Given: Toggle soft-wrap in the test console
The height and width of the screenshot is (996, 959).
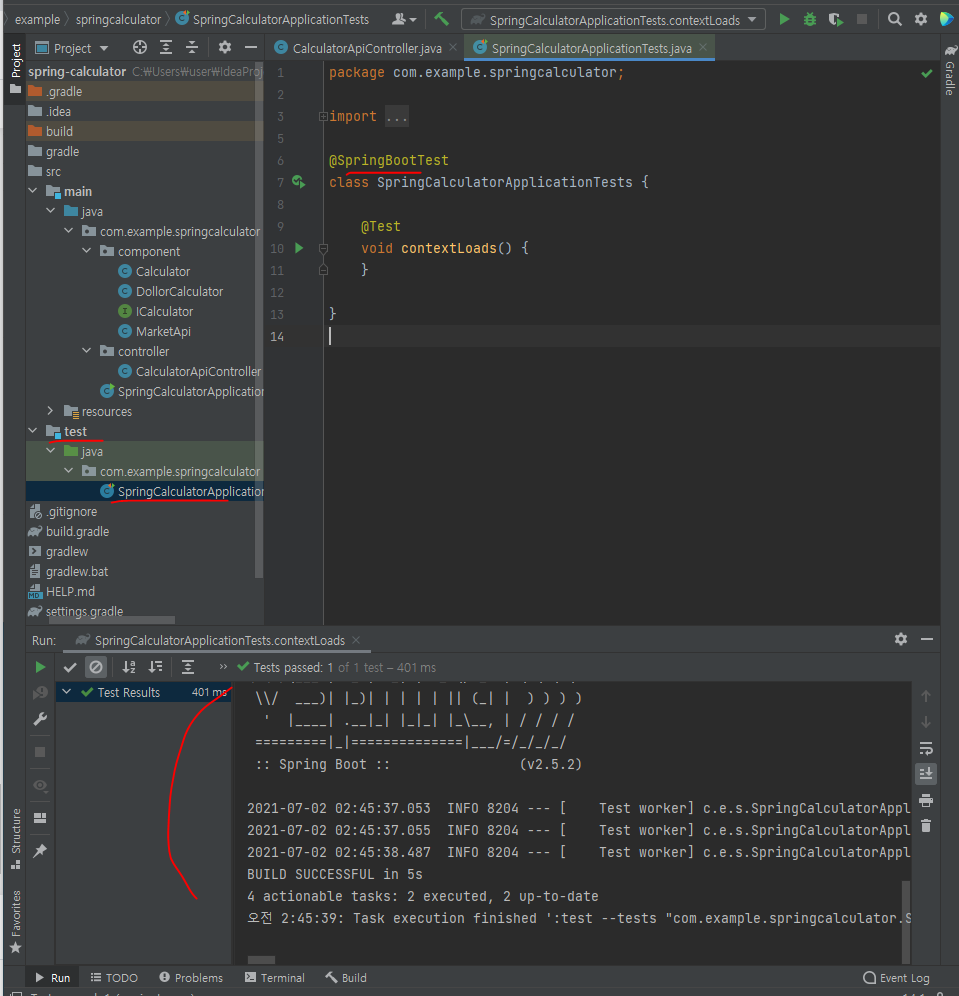Looking at the screenshot, I should pyautogui.click(x=925, y=748).
